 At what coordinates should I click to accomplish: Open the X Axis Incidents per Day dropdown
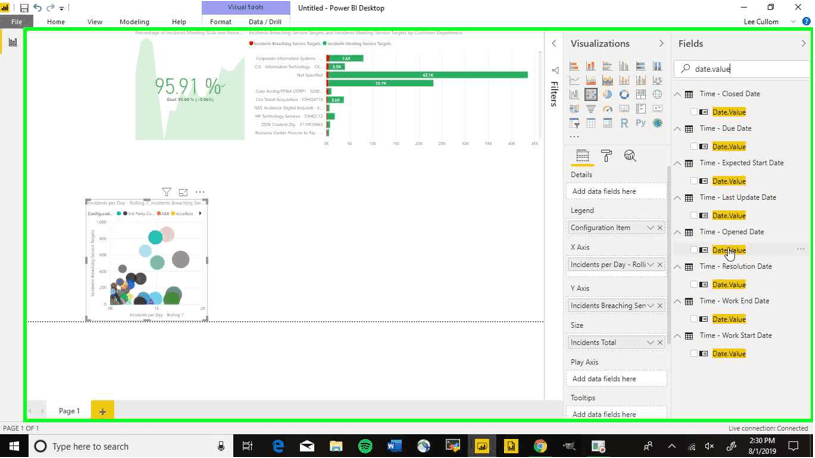[650, 265]
